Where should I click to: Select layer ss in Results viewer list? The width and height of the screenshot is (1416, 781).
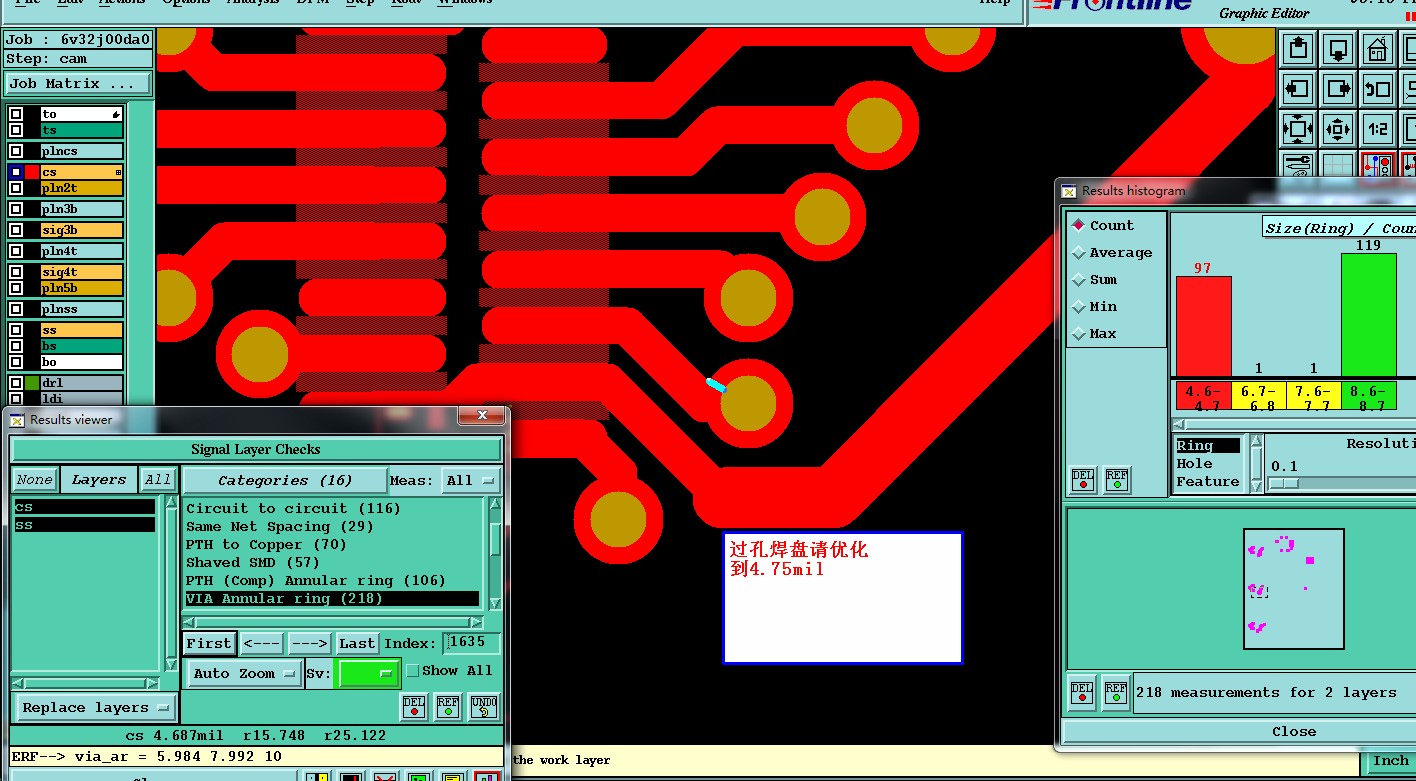pyautogui.click(x=84, y=525)
